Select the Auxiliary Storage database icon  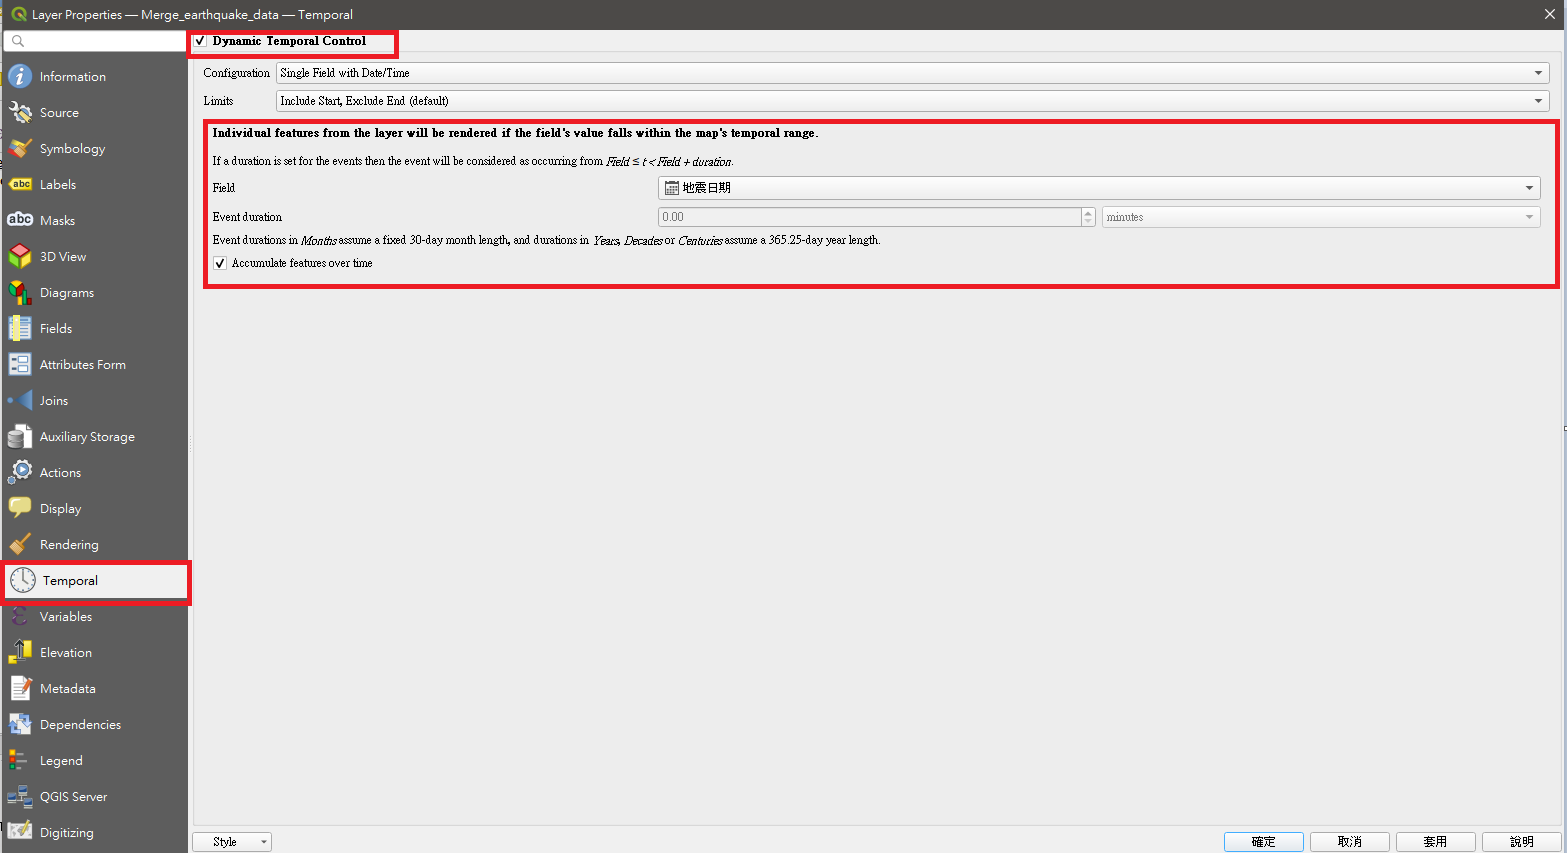click(x=20, y=437)
